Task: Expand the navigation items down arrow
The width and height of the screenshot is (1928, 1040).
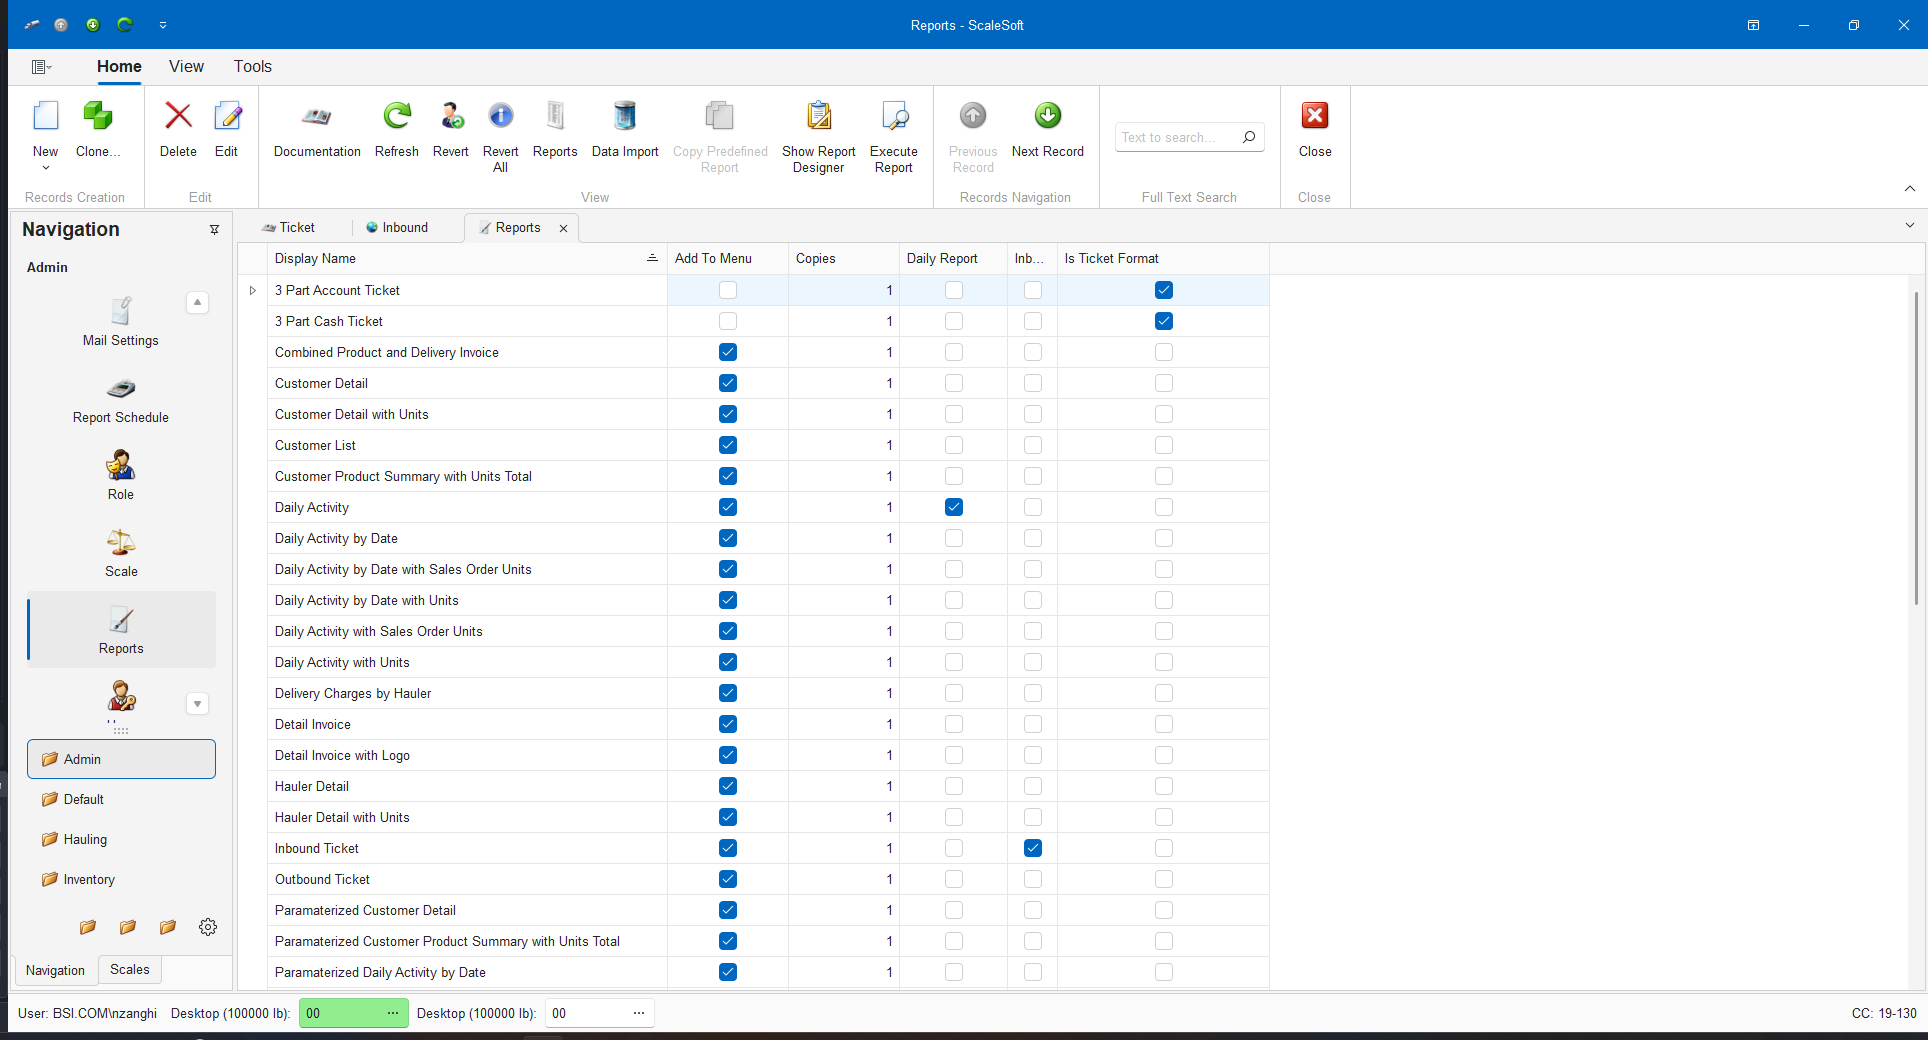Action: (198, 704)
